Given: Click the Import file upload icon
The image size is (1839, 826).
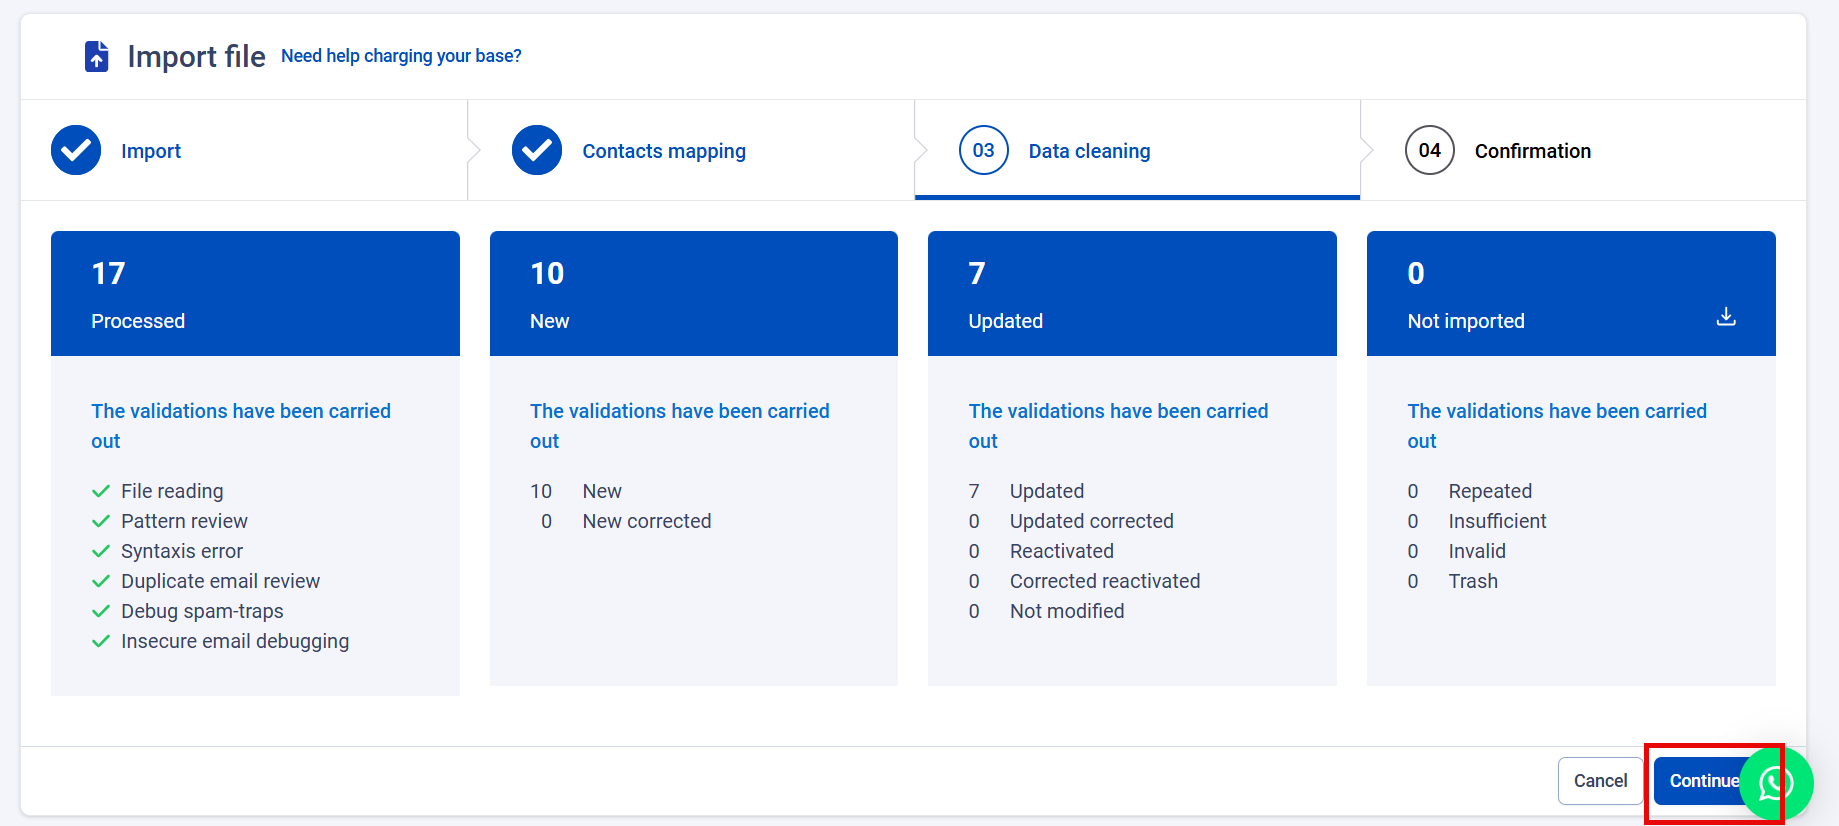Looking at the screenshot, I should [96, 56].
